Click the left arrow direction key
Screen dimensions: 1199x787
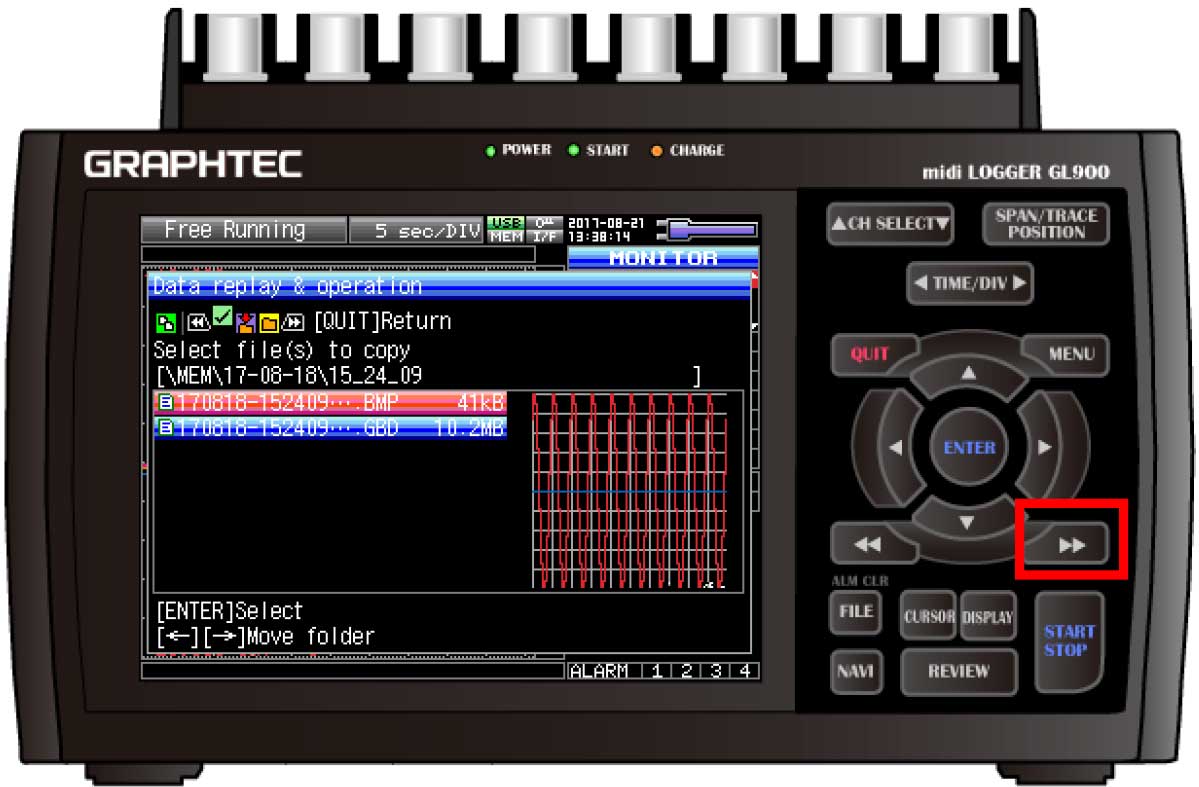(x=895, y=447)
